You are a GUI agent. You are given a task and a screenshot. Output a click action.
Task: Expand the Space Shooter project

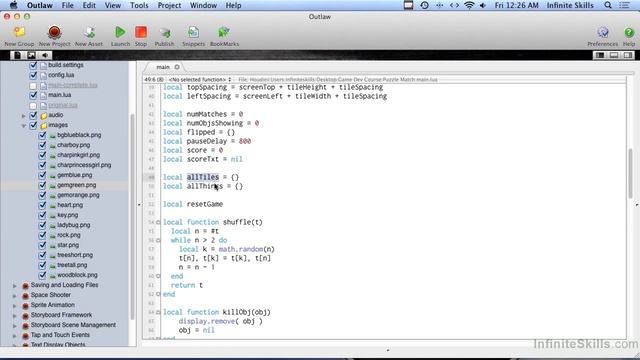(x=15, y=296)
